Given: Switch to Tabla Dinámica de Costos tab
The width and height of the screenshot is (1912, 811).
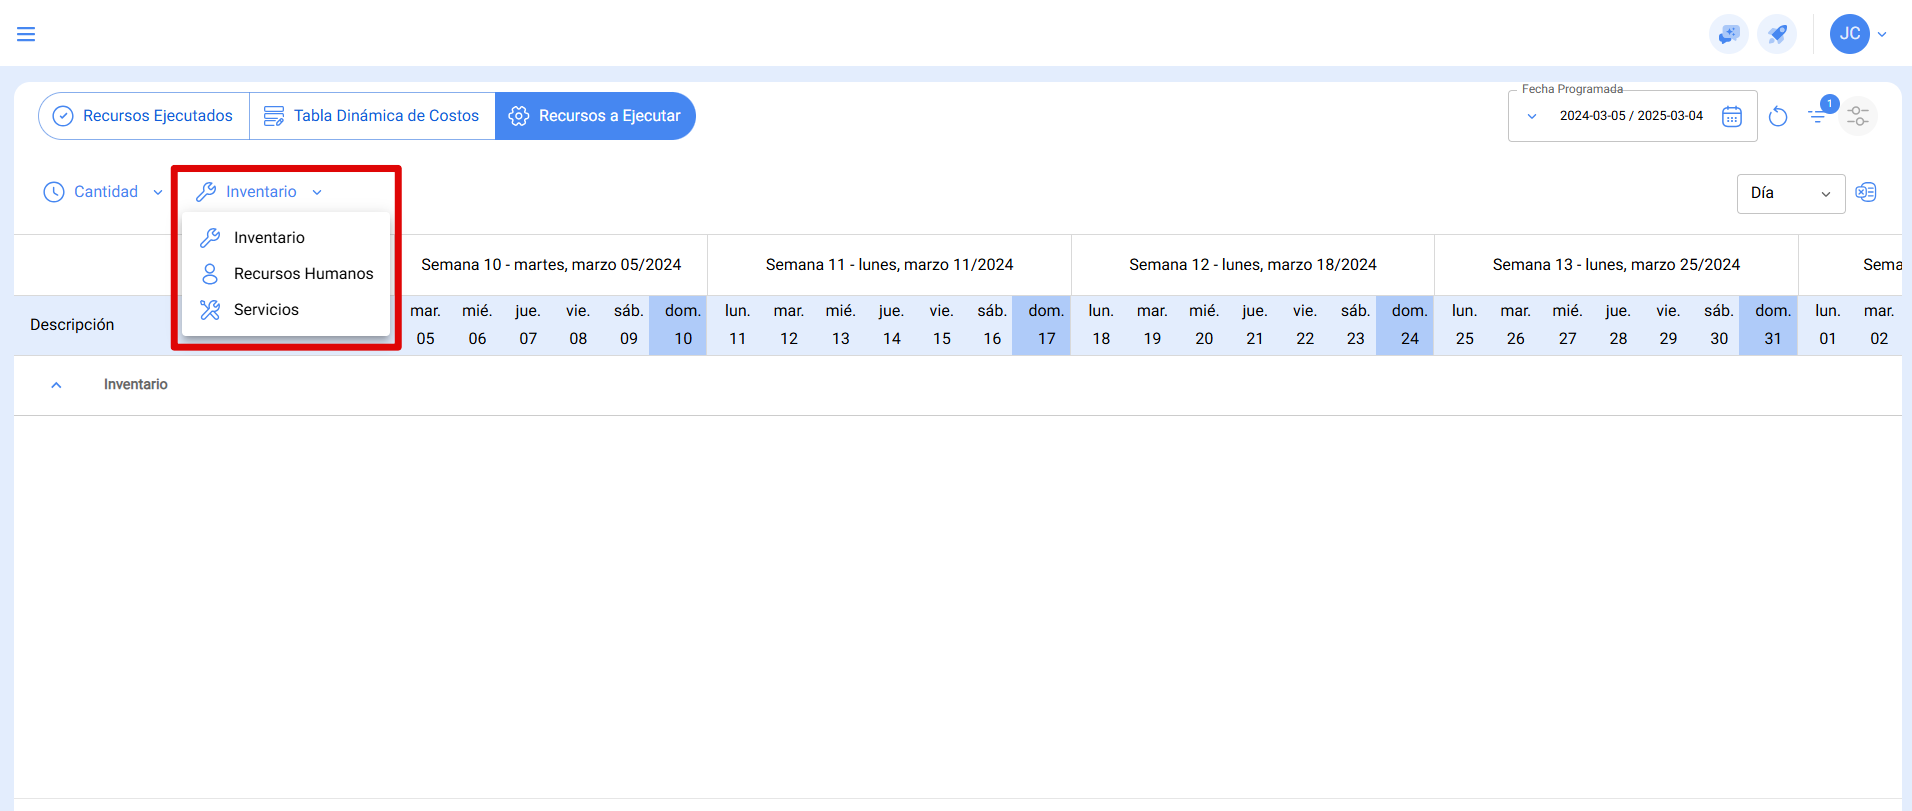Looking at the screenshot, I should (372, 116).
